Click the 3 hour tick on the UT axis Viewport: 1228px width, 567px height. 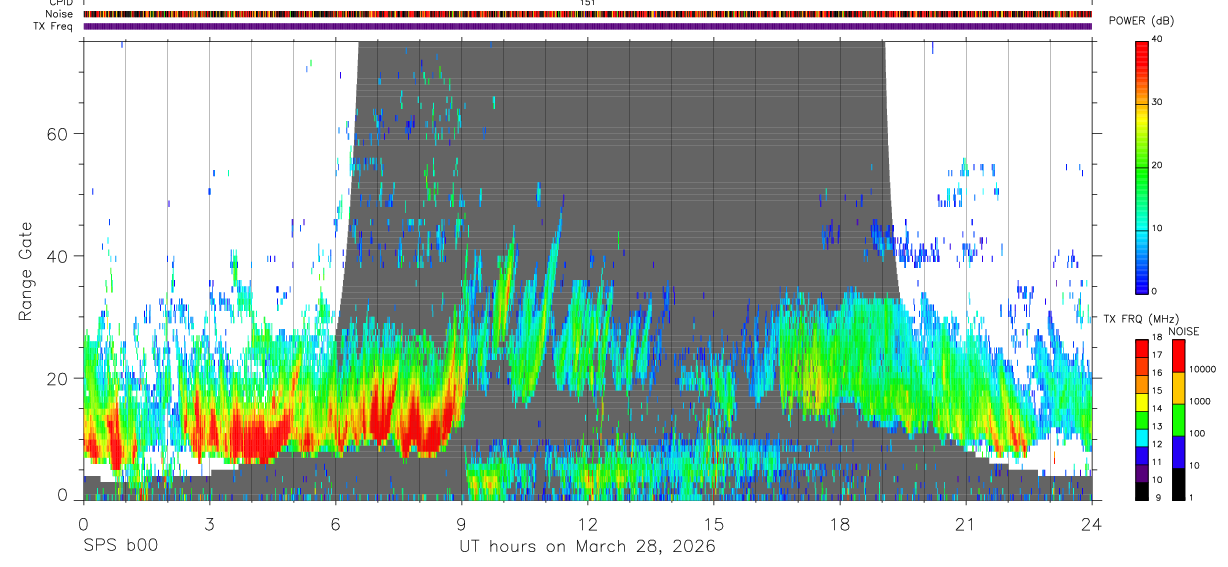point(209,523)
